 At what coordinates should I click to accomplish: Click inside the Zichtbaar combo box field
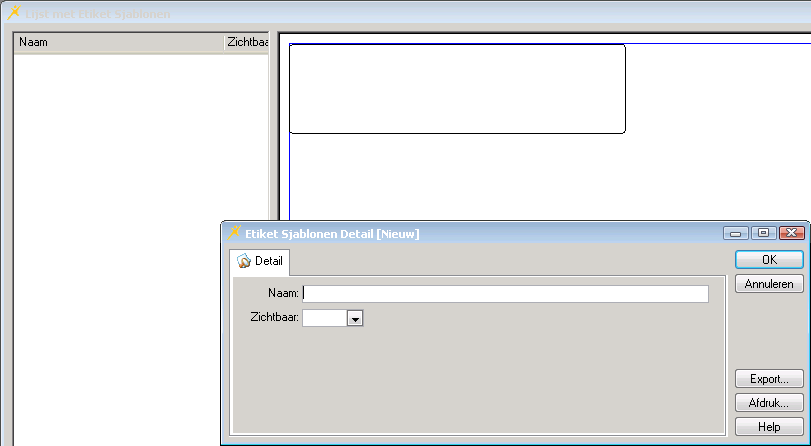[x=324, y=318]
